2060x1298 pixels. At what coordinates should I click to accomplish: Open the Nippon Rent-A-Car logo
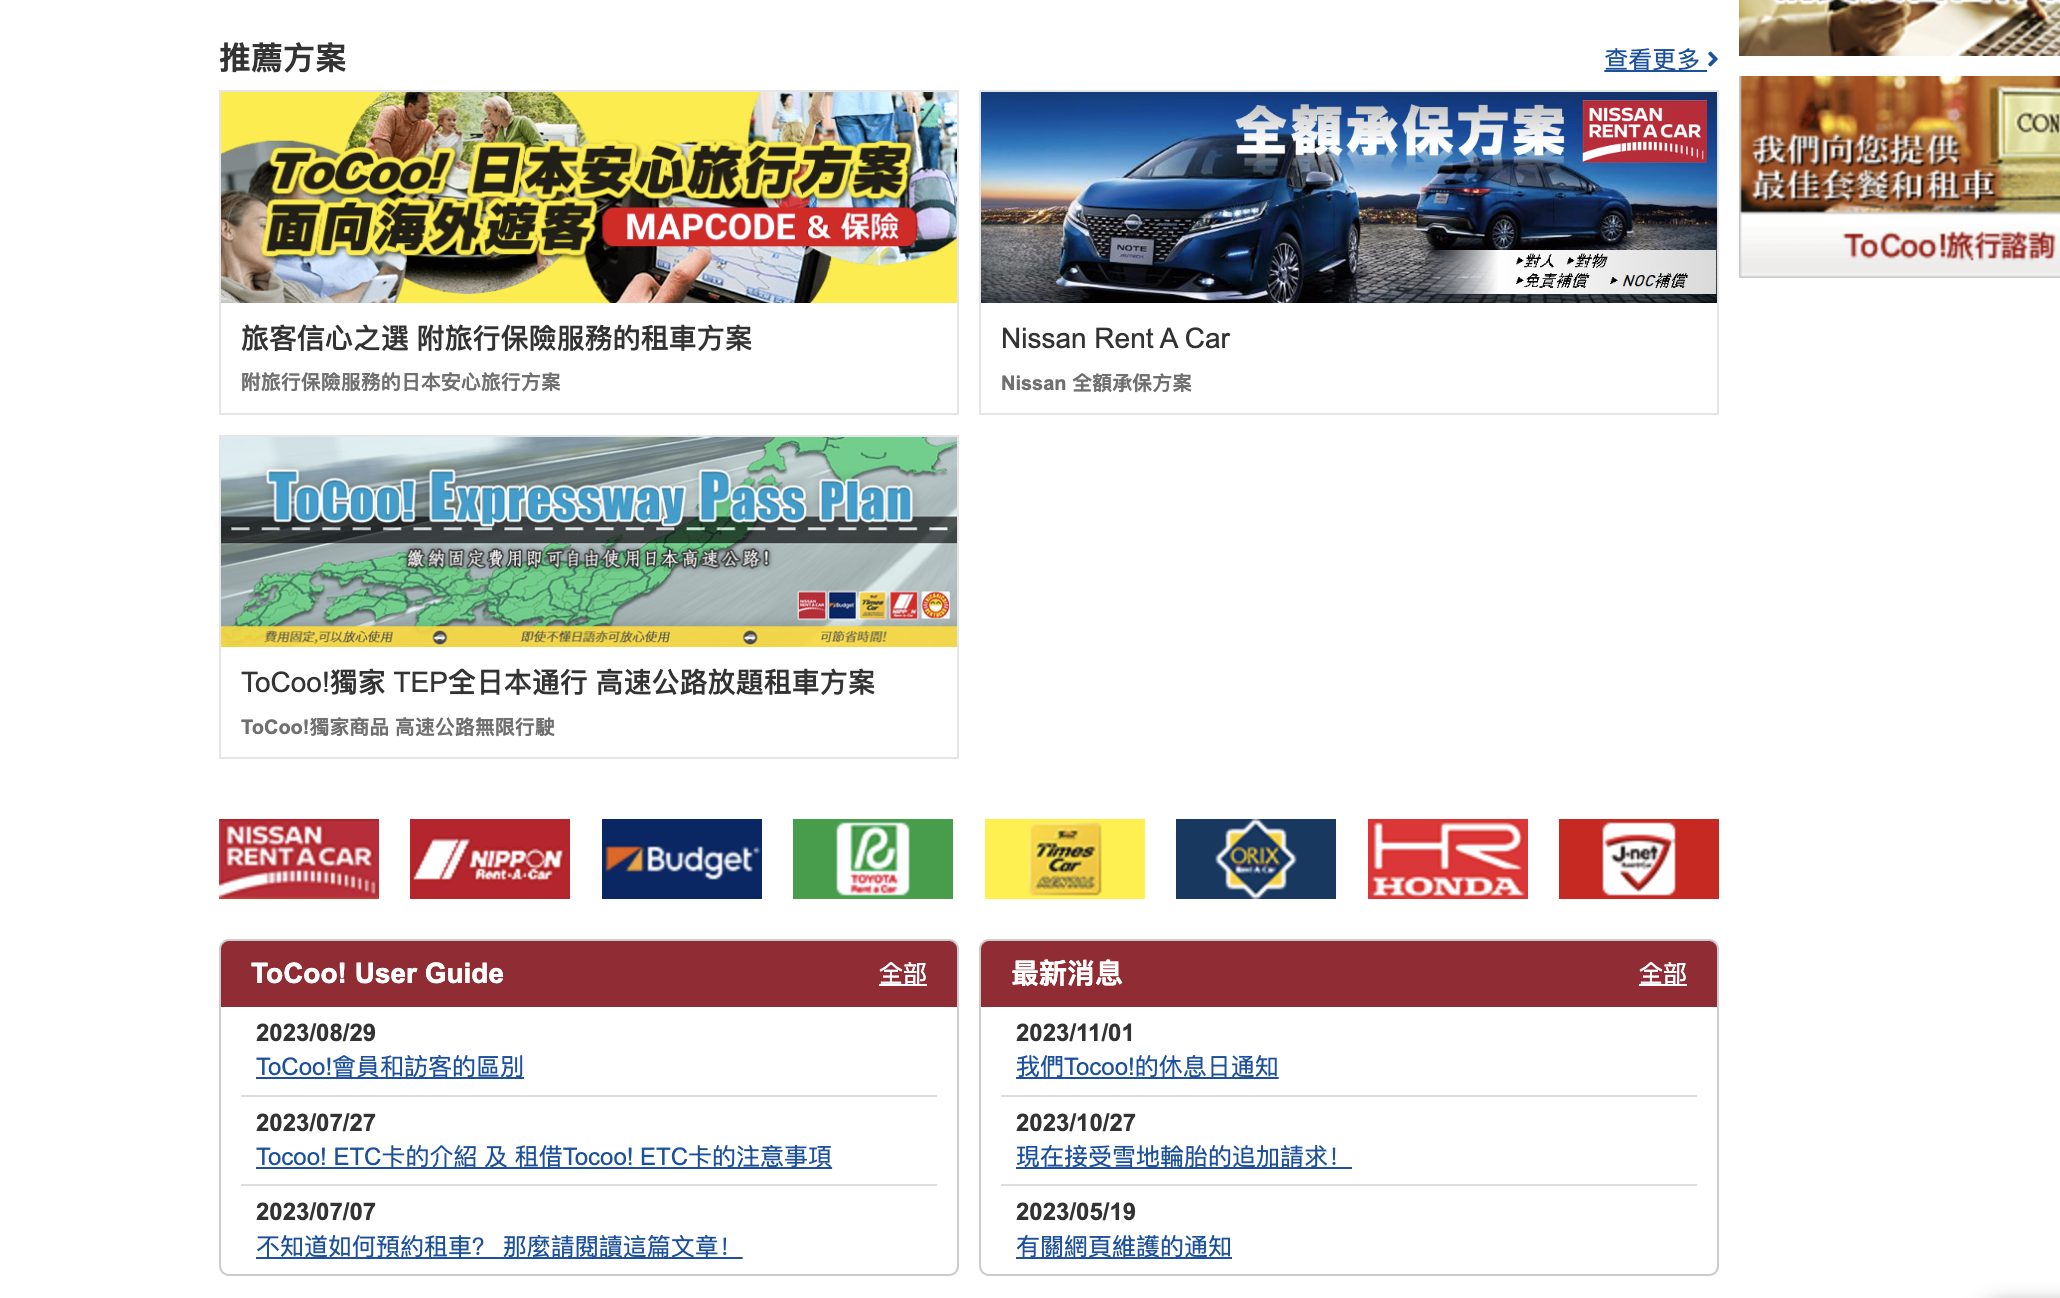tap(489, 858)
